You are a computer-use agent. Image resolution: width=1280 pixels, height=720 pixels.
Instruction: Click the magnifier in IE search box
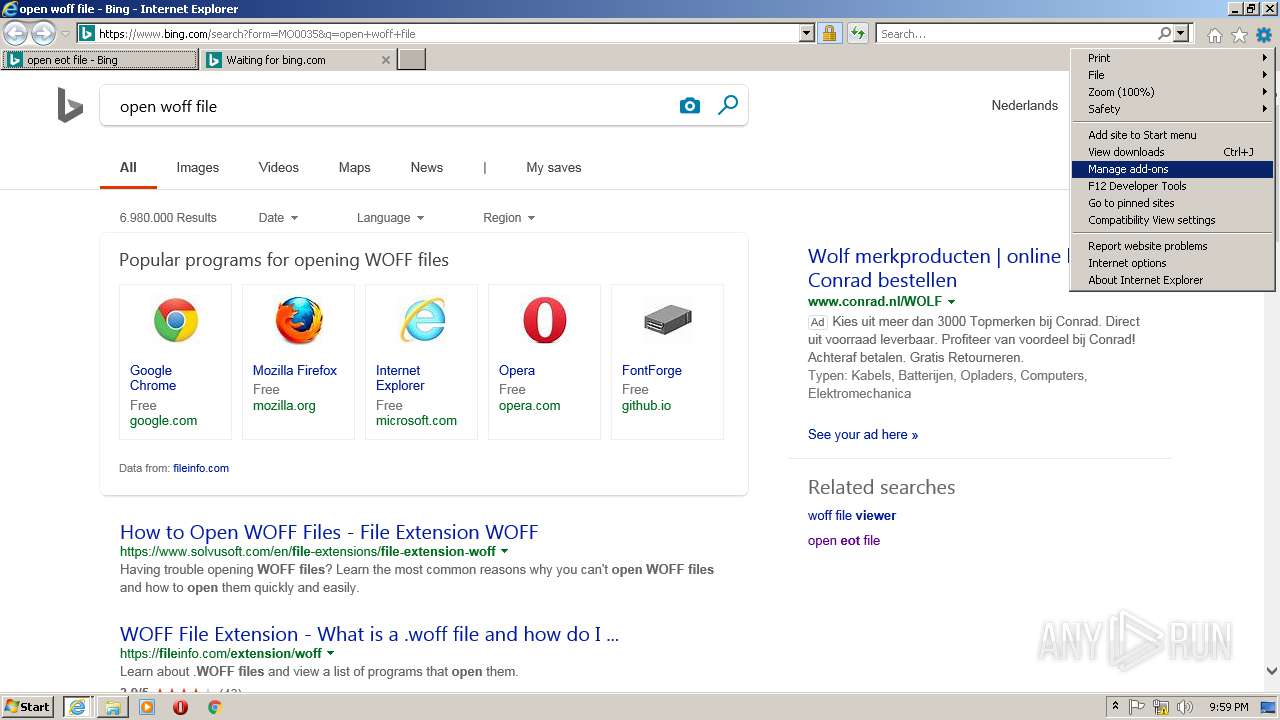[x=1164, y=33]
